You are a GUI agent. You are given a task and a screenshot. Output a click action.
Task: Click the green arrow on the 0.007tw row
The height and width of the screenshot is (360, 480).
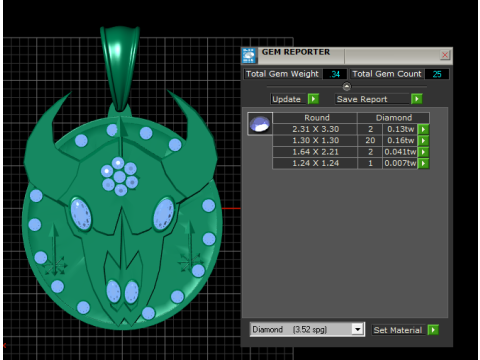[x=423, y=163]
